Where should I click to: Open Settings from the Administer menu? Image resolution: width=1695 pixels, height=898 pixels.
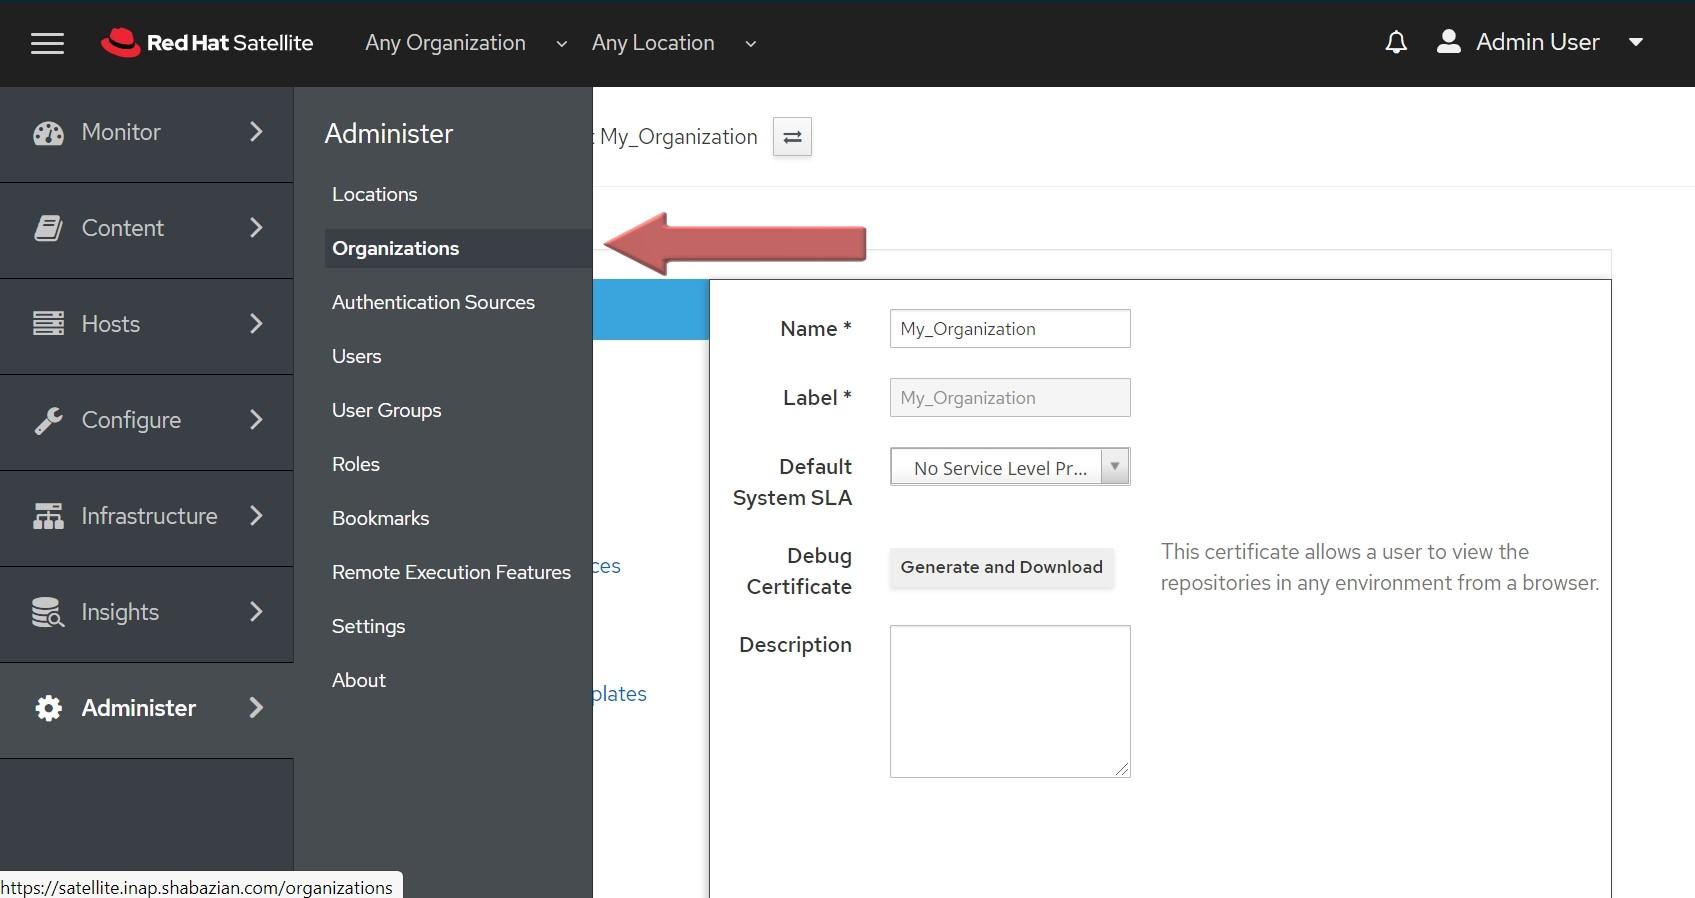pos(368,626)
